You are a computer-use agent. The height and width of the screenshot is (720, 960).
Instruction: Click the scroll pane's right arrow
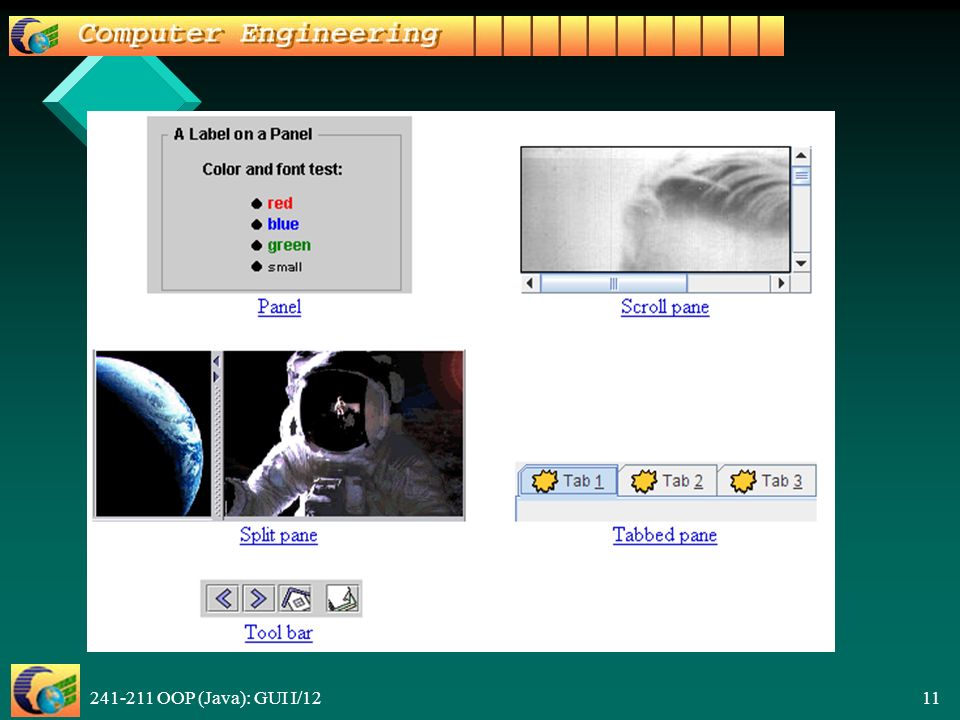[780, 283]
